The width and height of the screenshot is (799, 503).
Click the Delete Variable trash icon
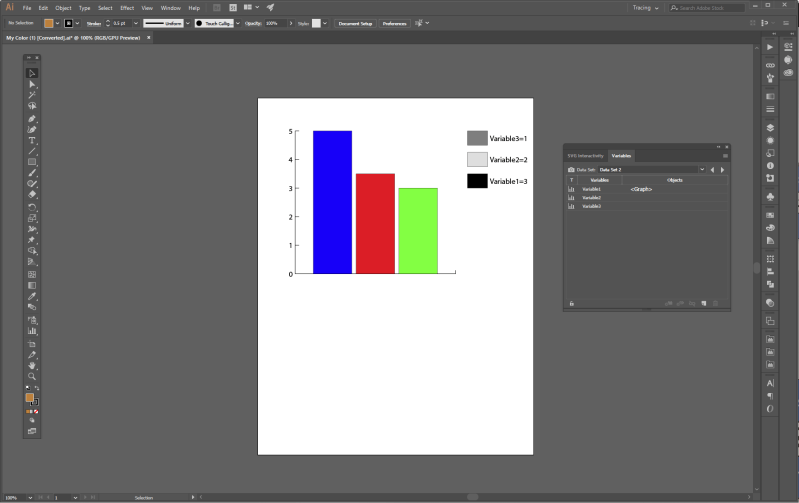[x=715, y=303]
